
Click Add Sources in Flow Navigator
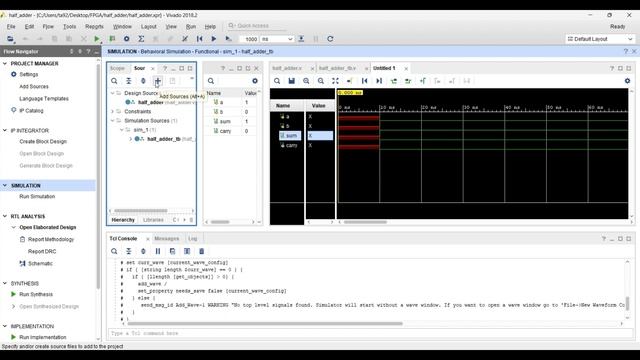pos(34,87)
